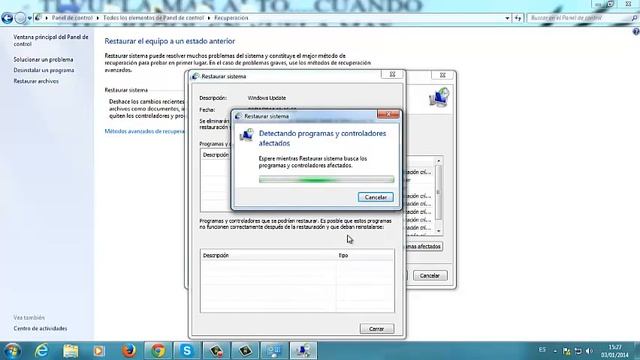Select 'Todos los elementos de Panel de control' breadcrumb

pyautogui.click(x=153, y=18)
